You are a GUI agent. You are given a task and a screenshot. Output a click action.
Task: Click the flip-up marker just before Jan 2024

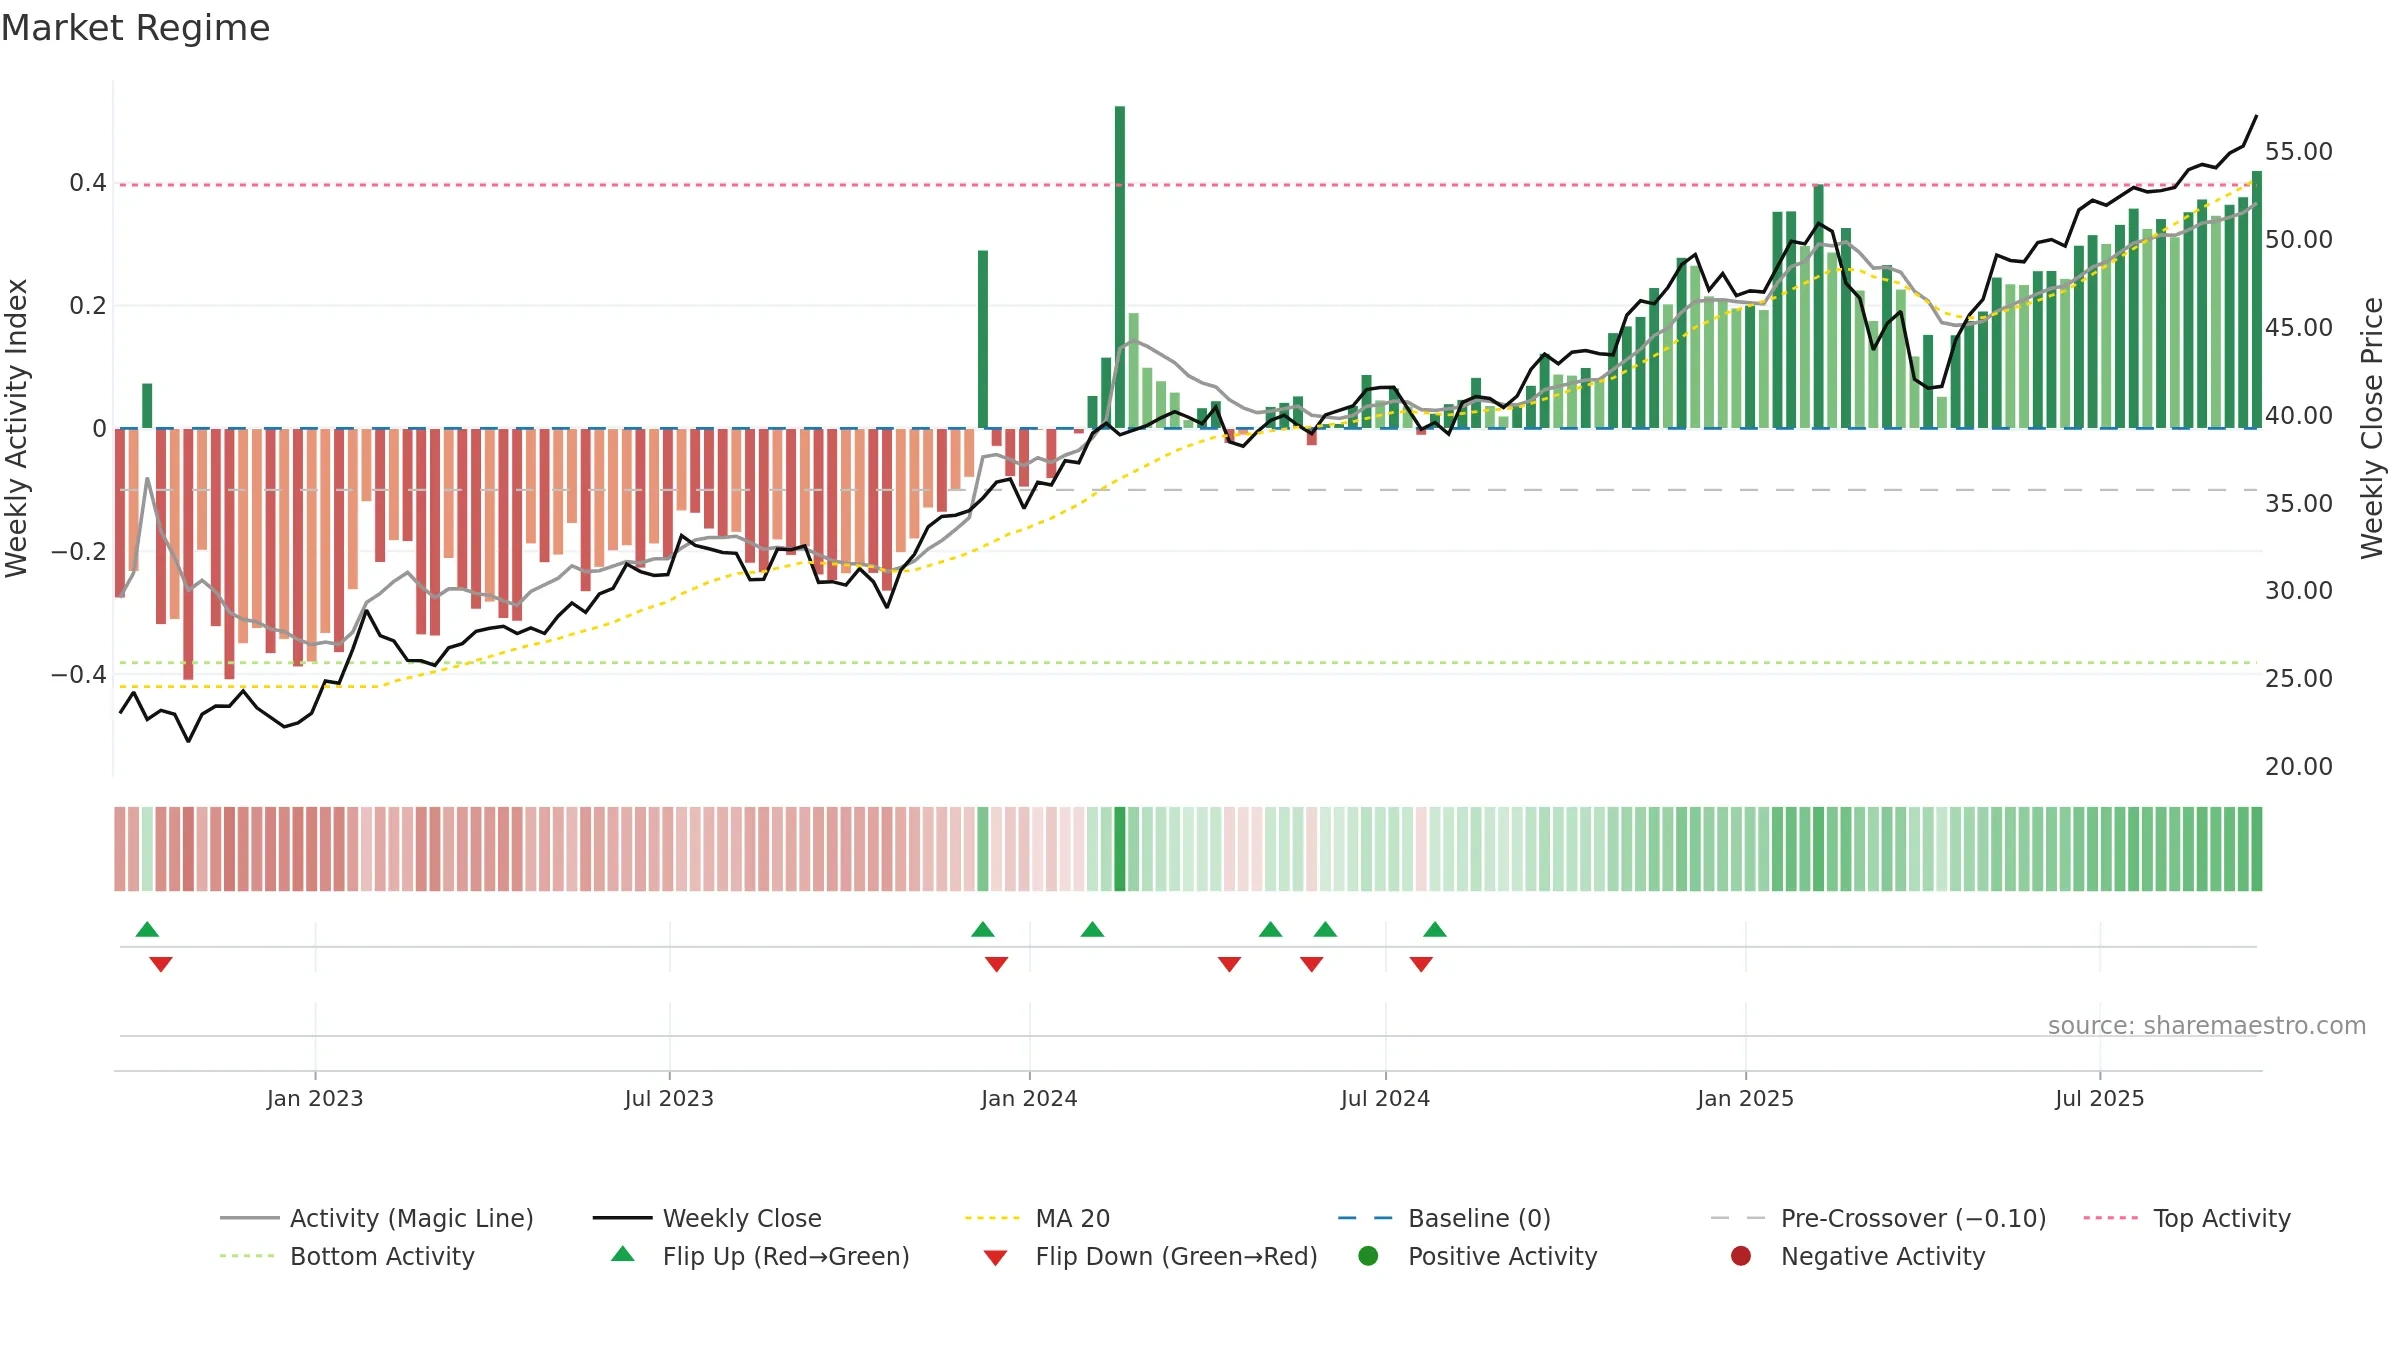(983, 930)
